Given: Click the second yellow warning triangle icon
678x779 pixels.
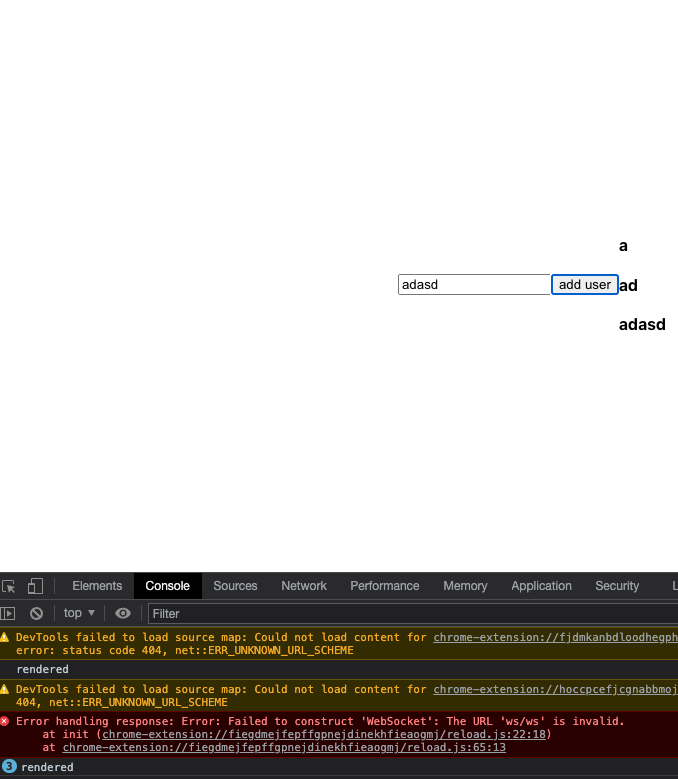Looking at the screenshot, I should coord(4,690).
